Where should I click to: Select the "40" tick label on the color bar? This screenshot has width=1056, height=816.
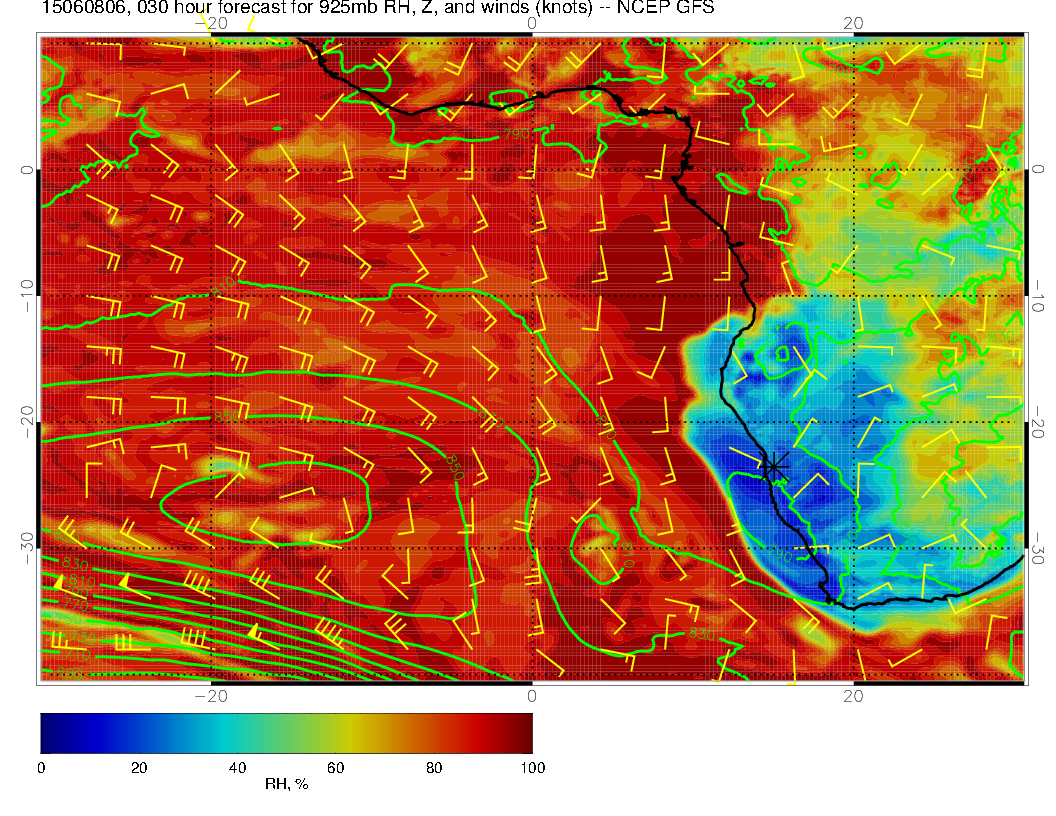[237, 768]
